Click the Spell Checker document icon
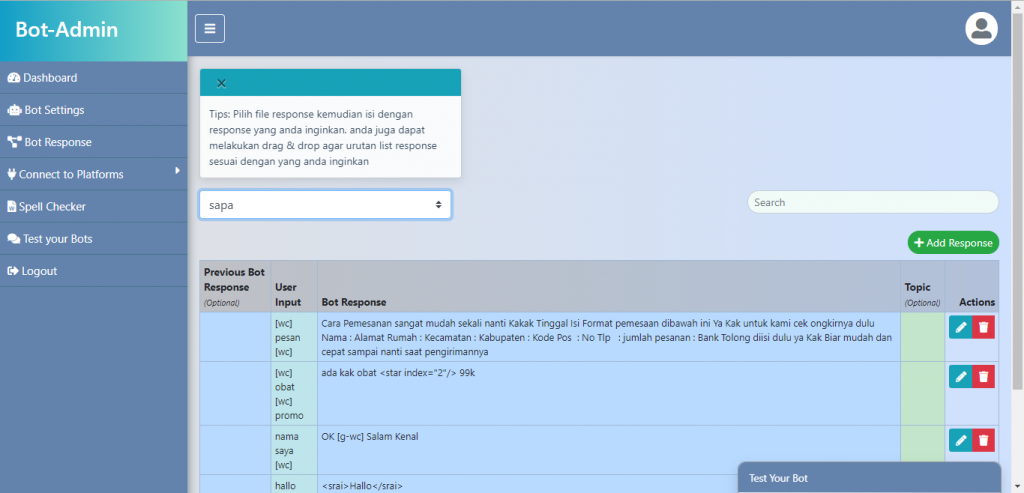The width and height of the screenshot is (1024, 493). pyautogui.click(x=11, y=206)
